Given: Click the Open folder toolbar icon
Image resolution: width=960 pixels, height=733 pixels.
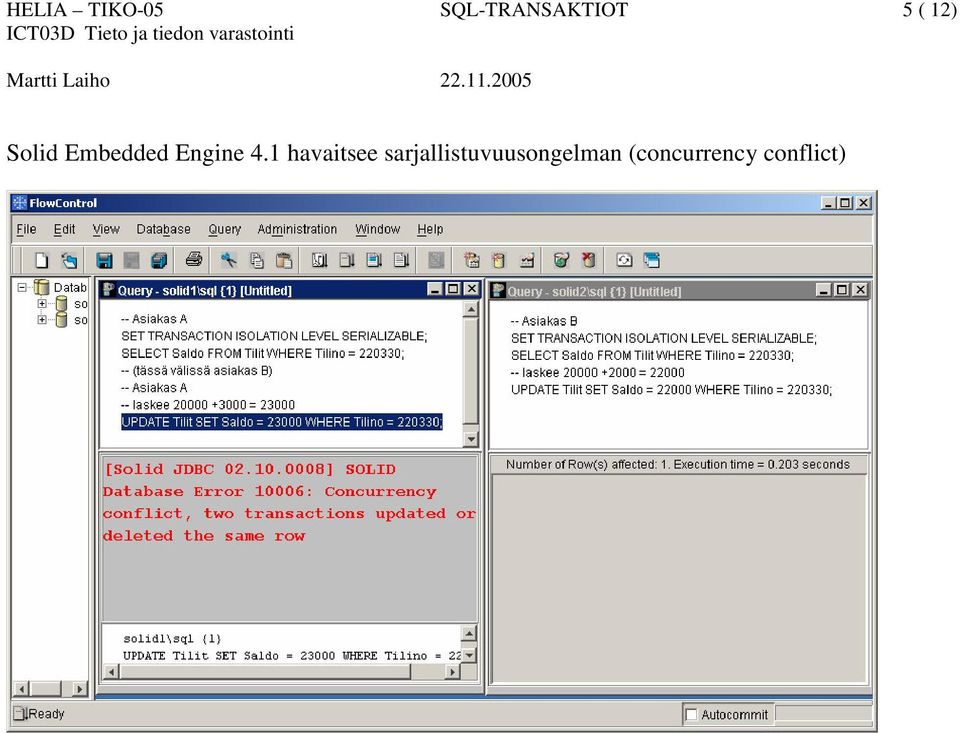Looking at the screenshot, I should [69, 260].
